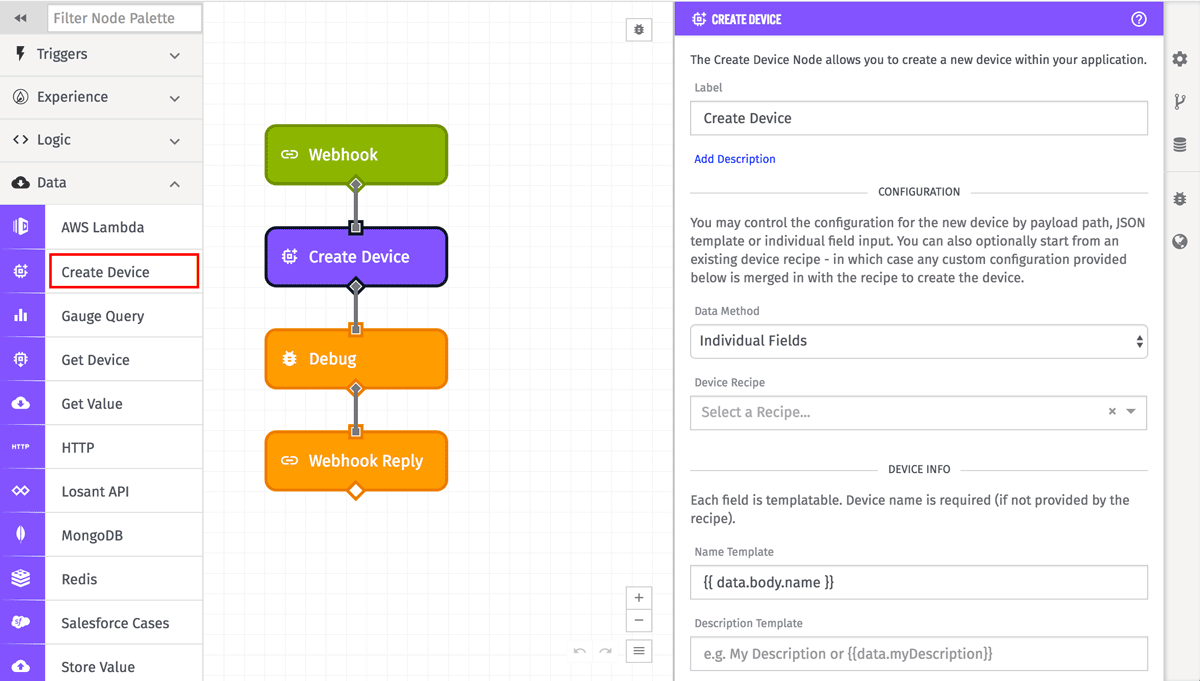The width and height of the screenshot is (1200, 681).
Task: Undo the last canvas change
Action: click(x=580, y=651)
